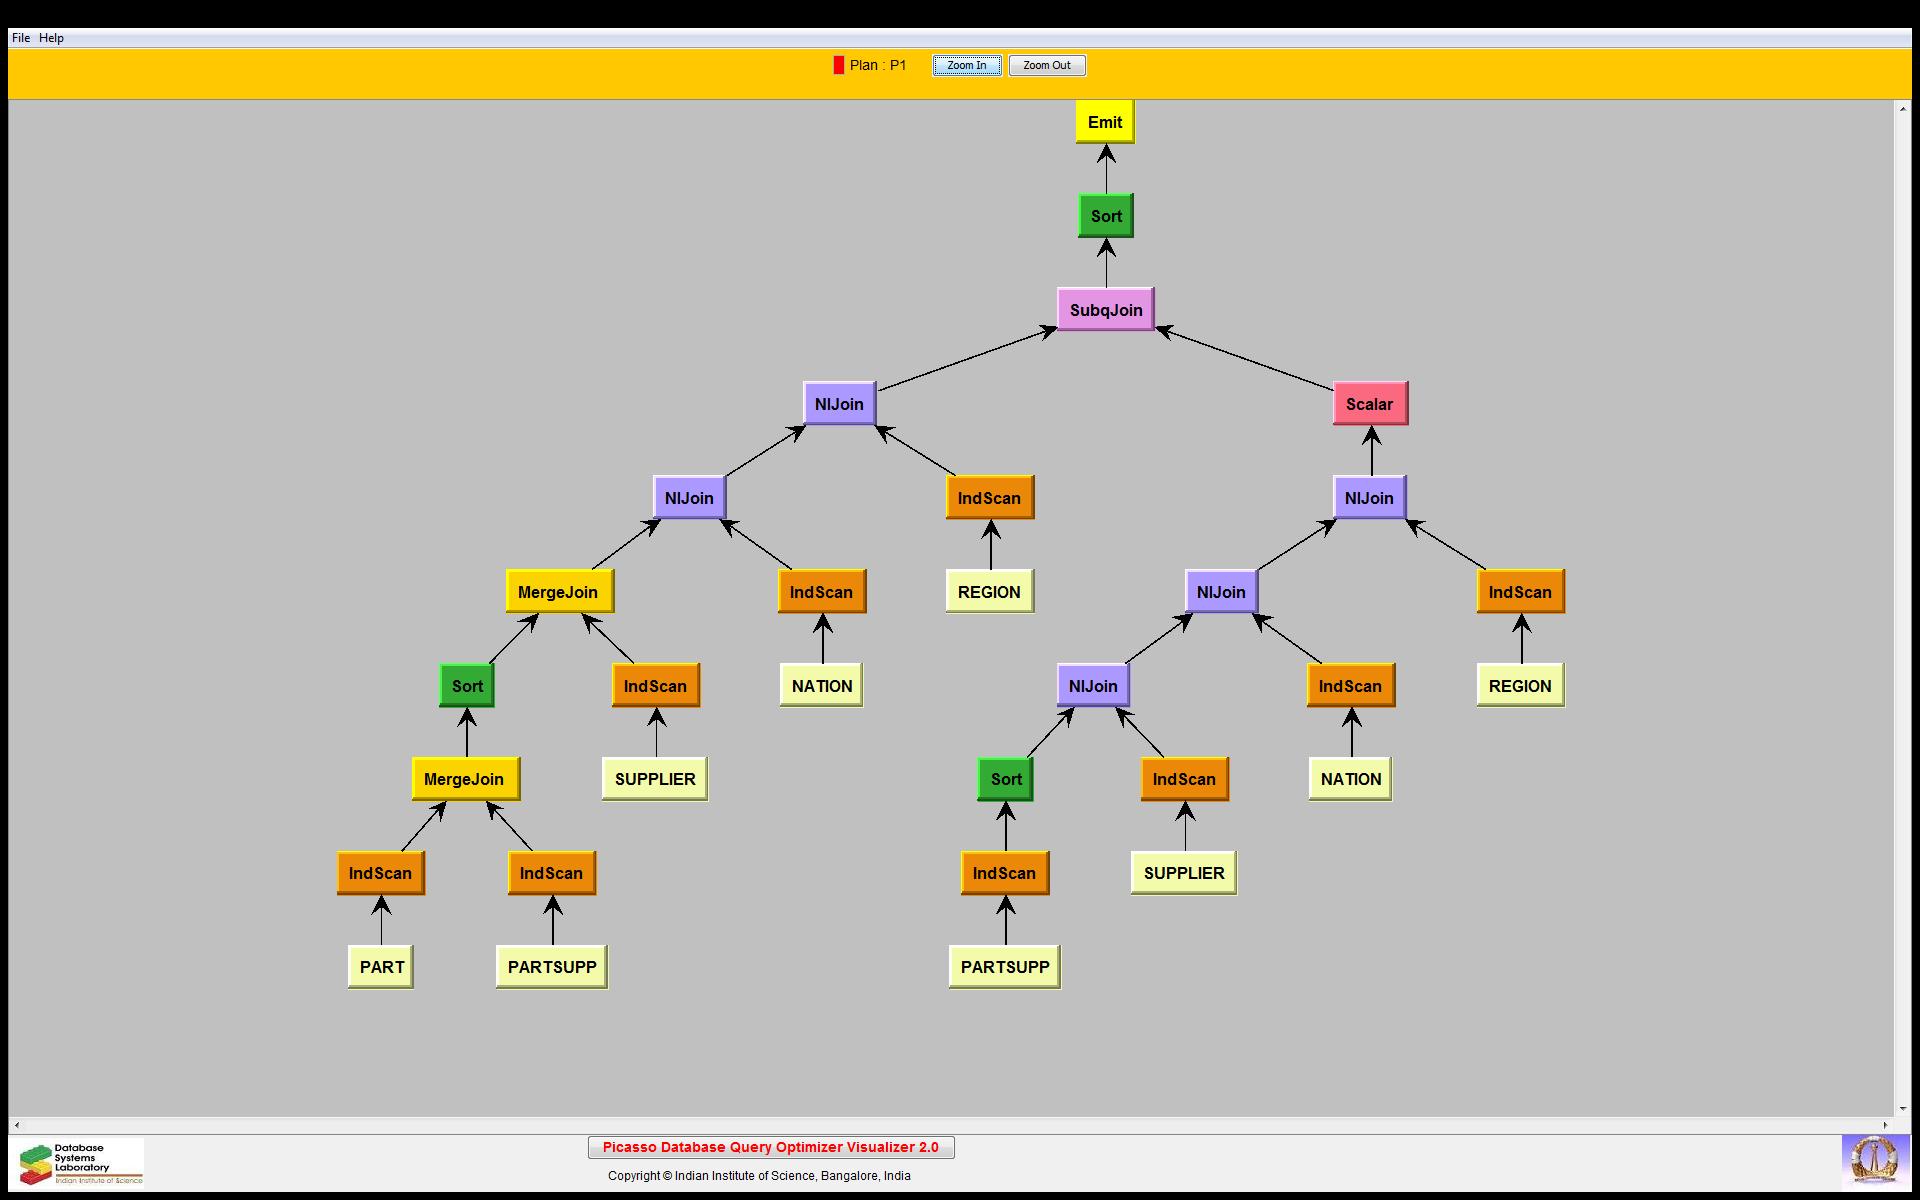The width and height of the screenshot is (1920, 1200).
Task: Select the NIJoin node below Scalar
Action: (1369, 498)
